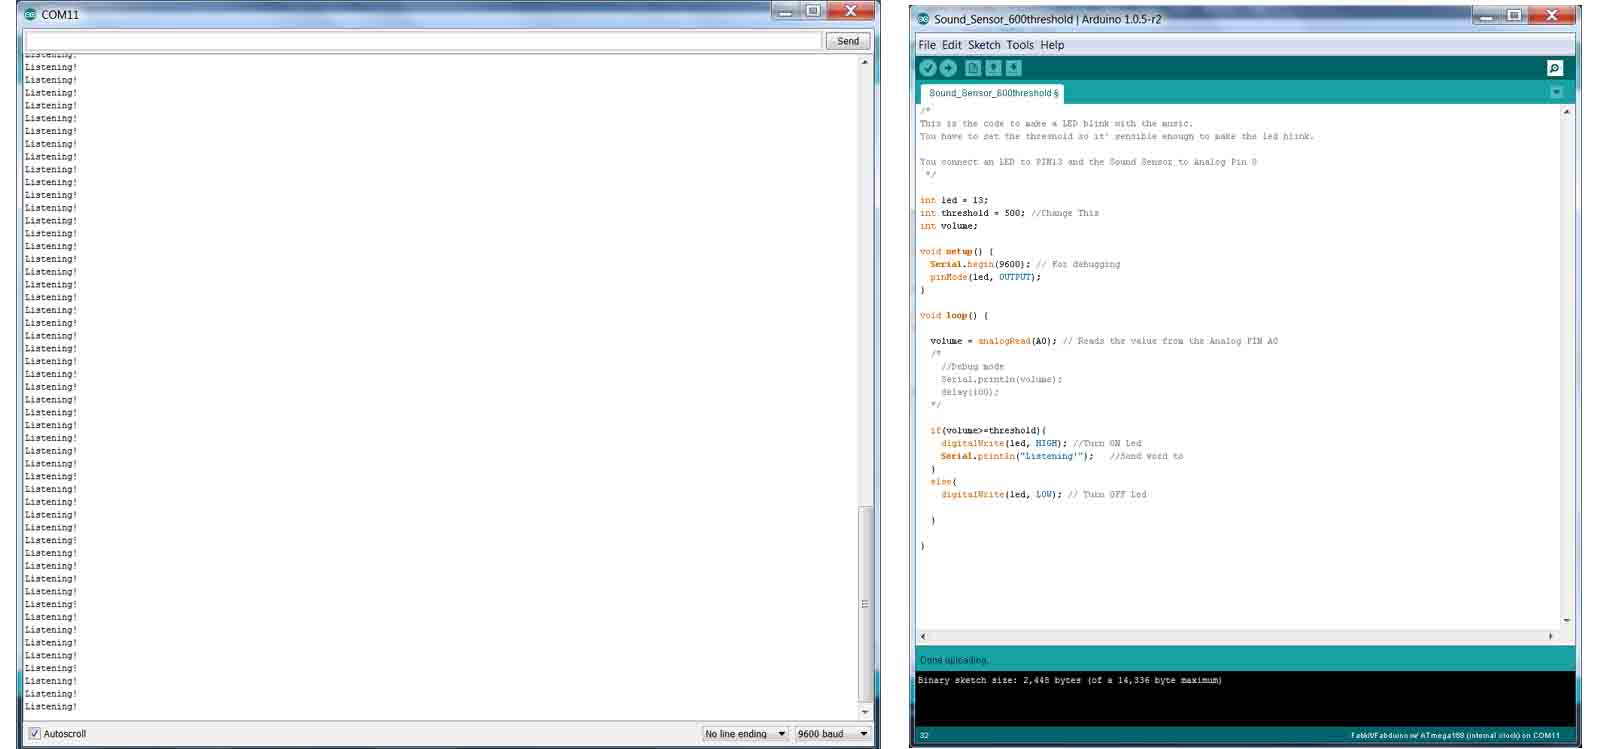Image resolution: width=1600 pixels, height=749 pixels.
Task: Open the 'No line ending' dropdown
Action: pos(745,733)
